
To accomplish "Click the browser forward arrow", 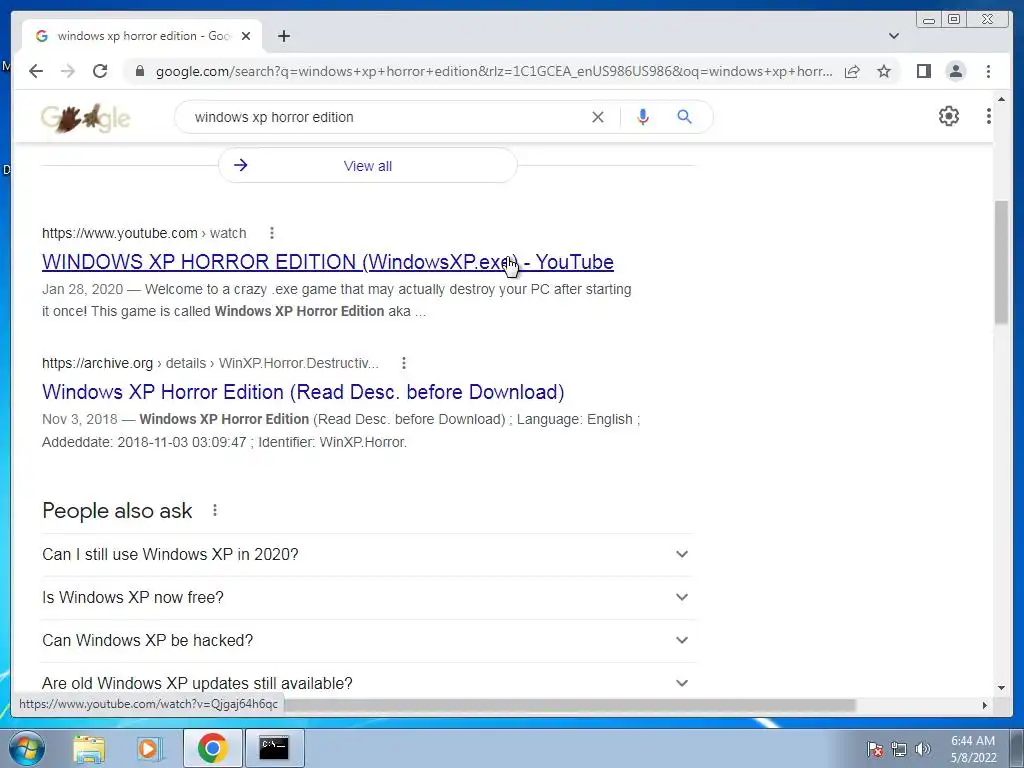I will [x=68, y=71].
